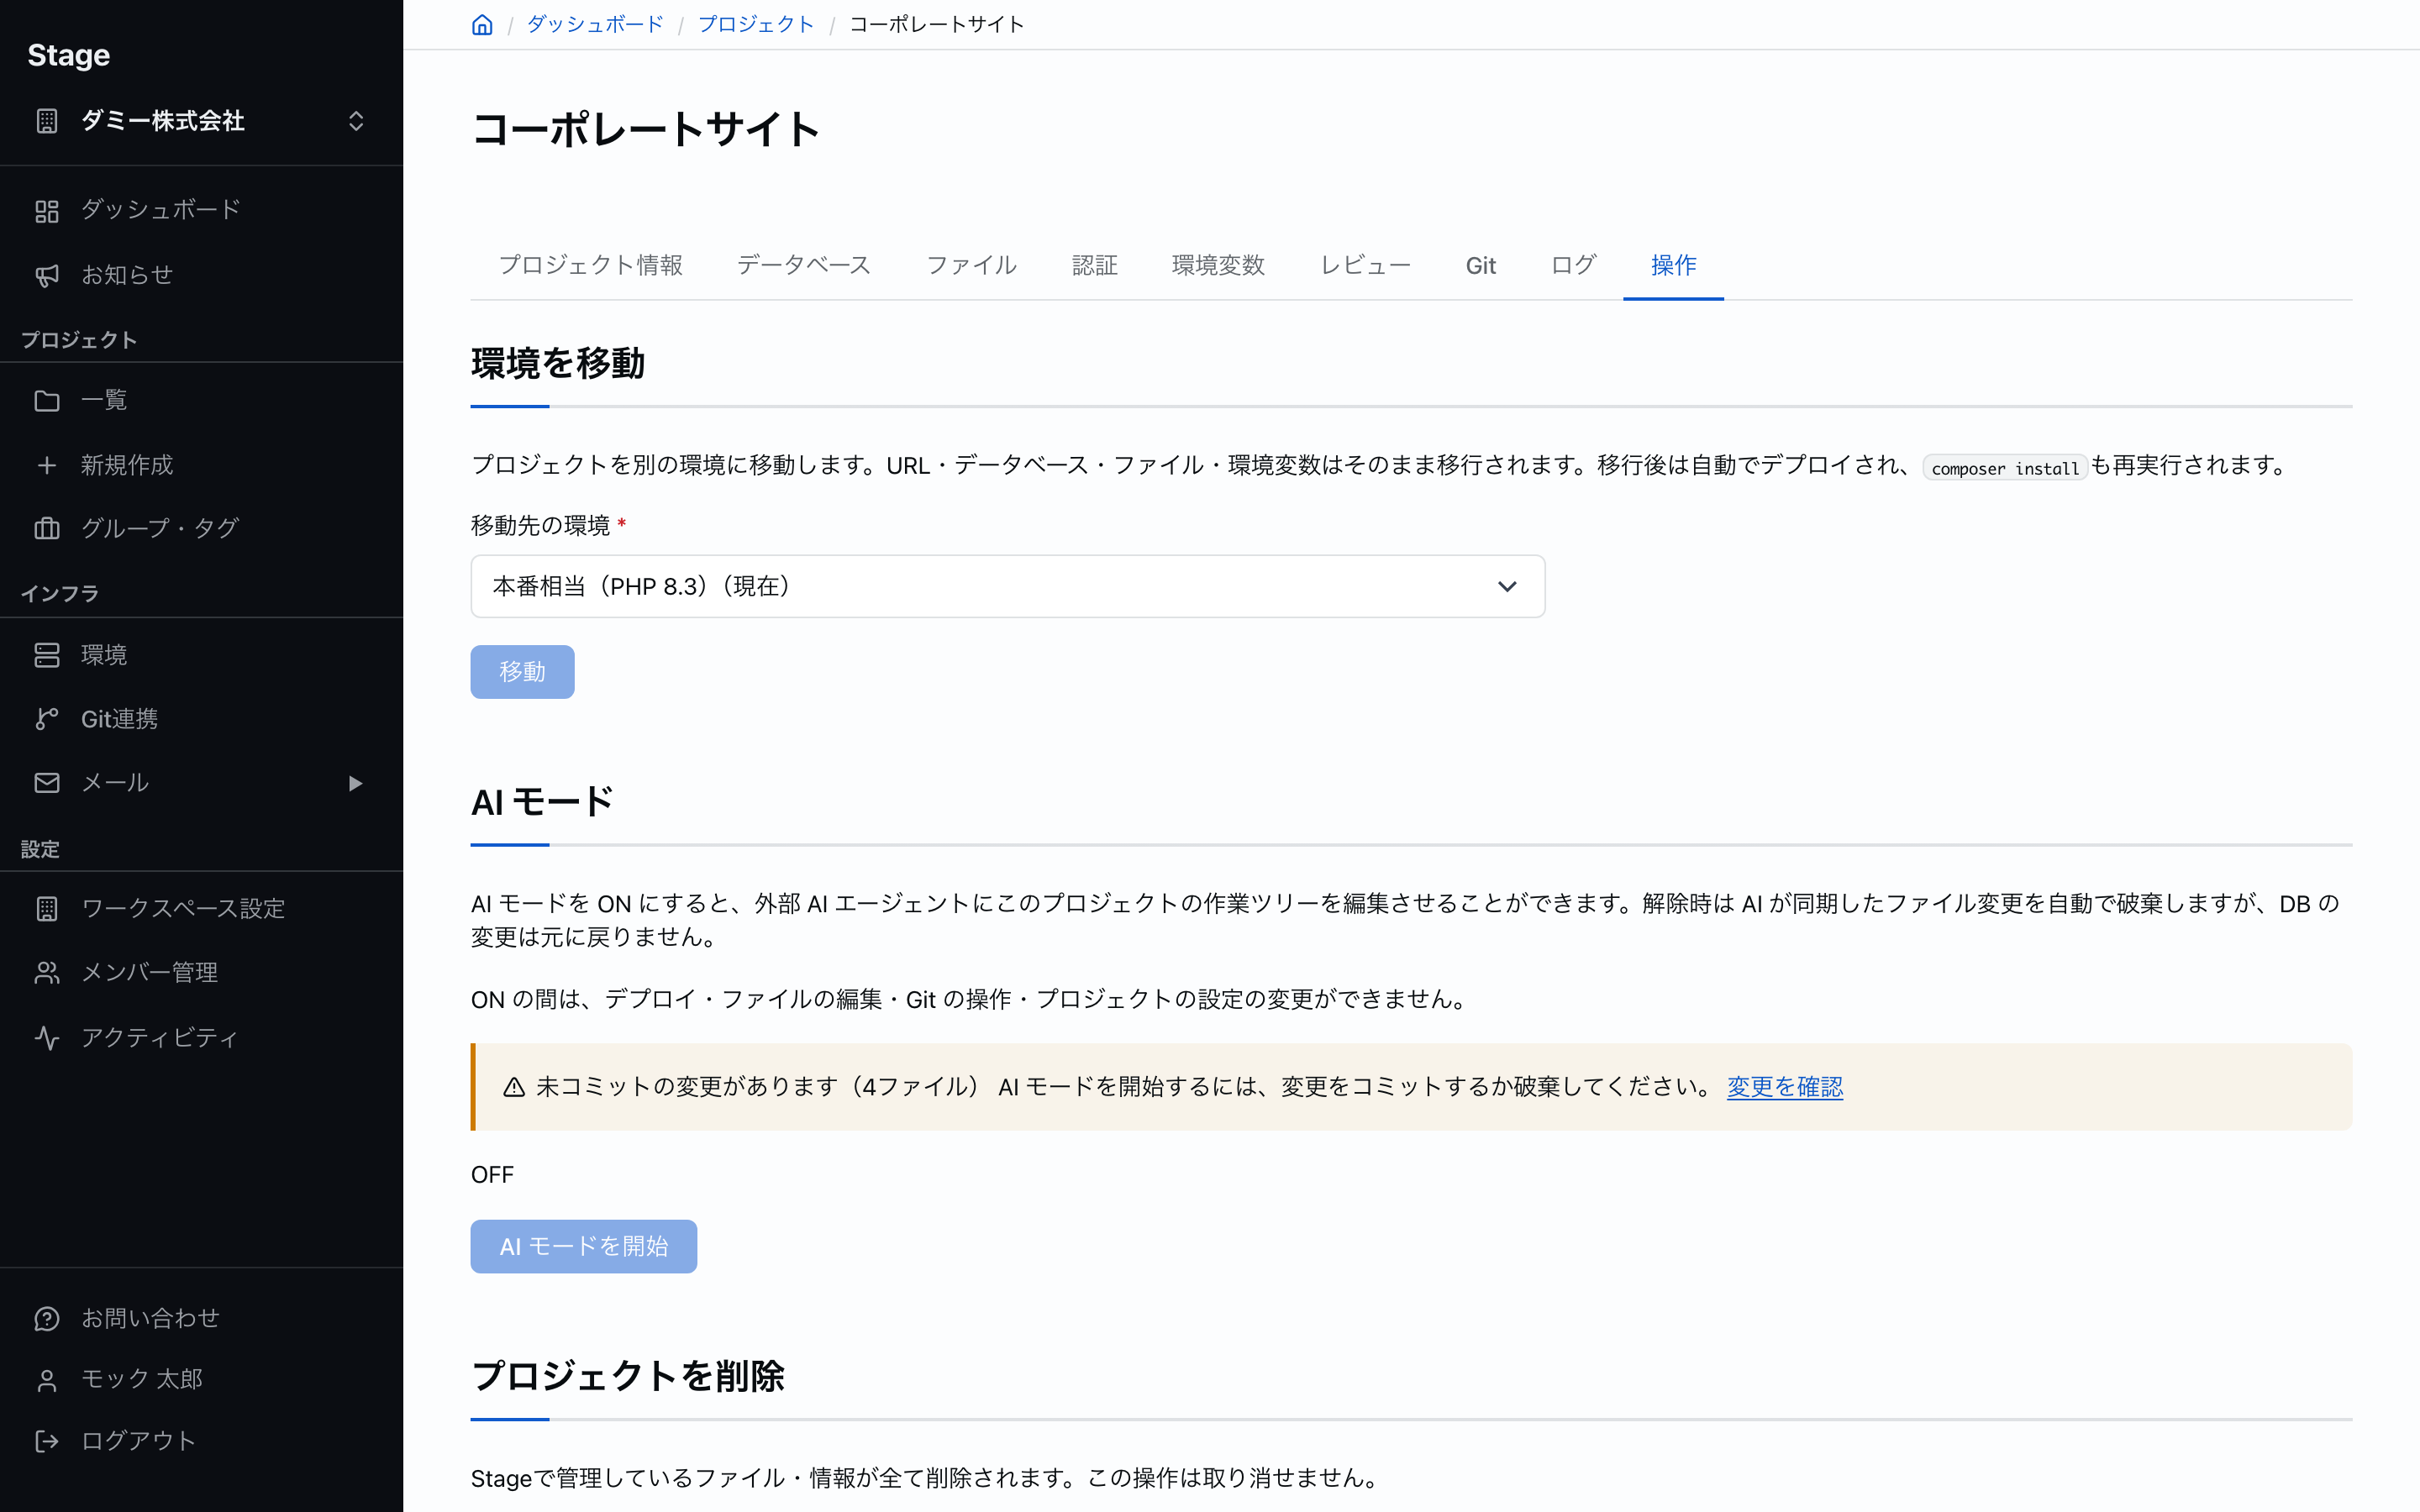2420x1512 pixels.
Task: Click the 環境 server icon
Action: point(47,655)
